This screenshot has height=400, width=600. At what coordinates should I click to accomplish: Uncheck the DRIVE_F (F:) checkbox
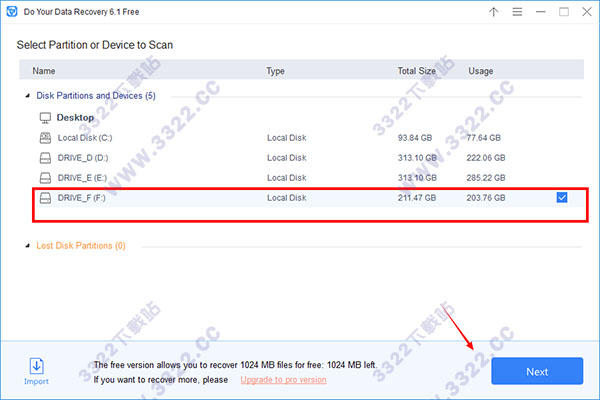click(562, 198)
